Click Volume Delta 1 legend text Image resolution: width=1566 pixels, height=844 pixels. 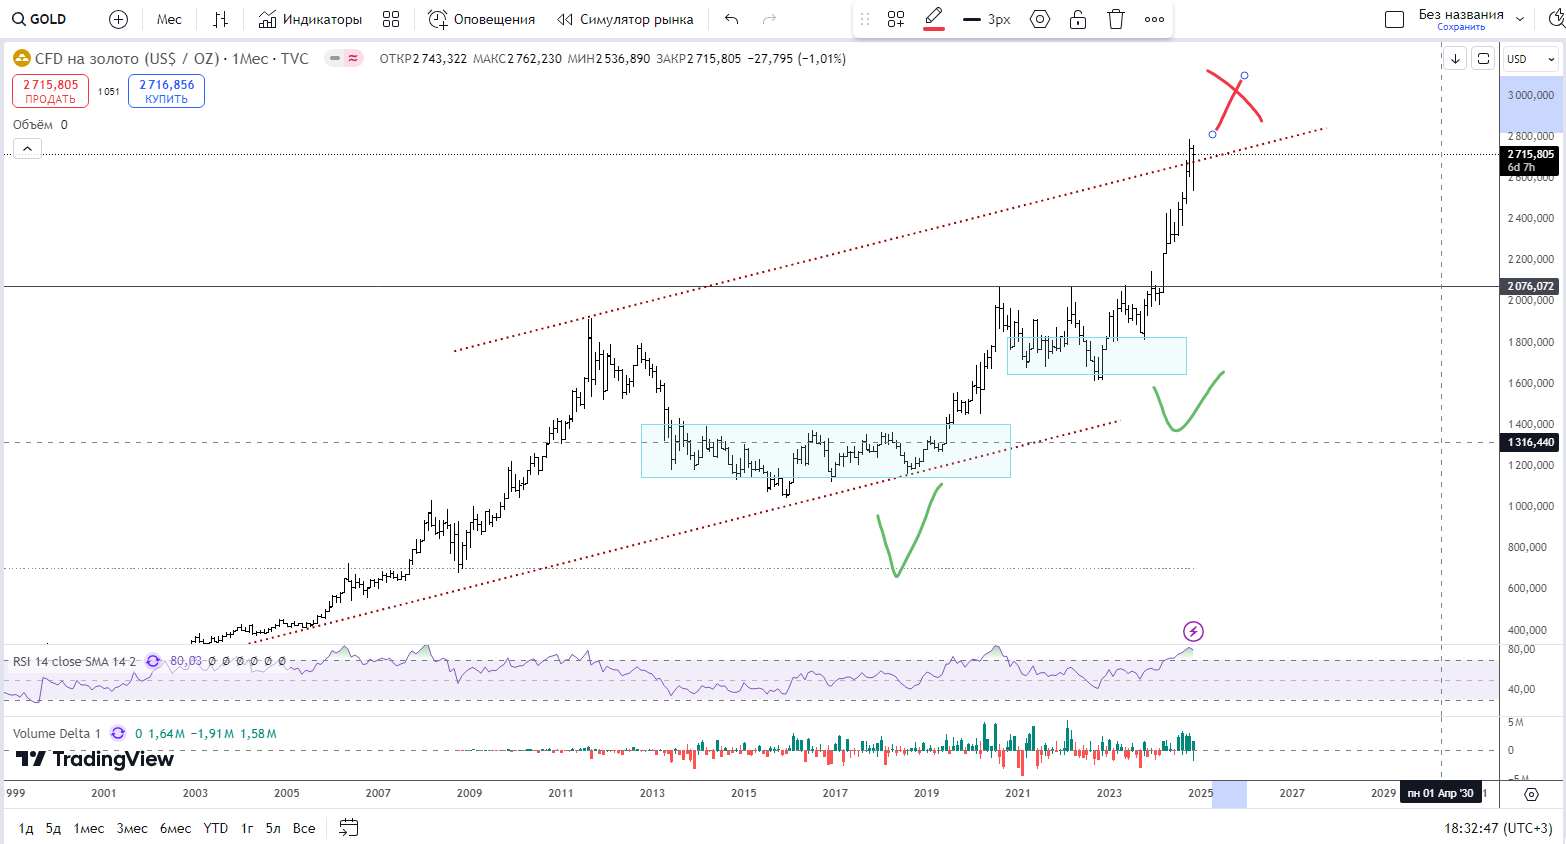pyautogui.click(x=57, y=733)
